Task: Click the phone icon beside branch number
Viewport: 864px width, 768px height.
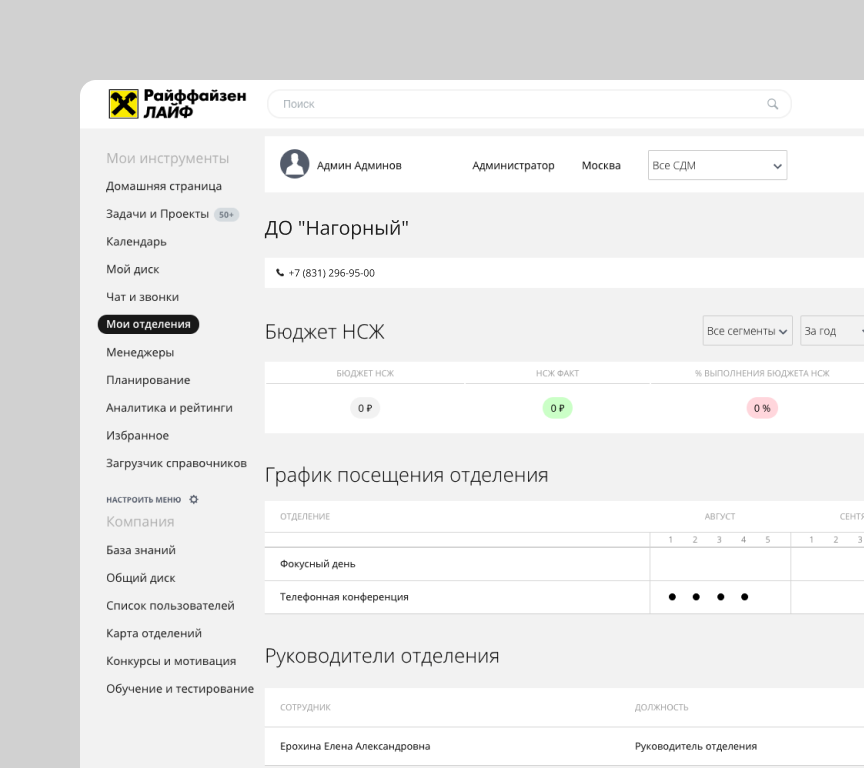Action: pyautogui.click(x=279, y=271)
